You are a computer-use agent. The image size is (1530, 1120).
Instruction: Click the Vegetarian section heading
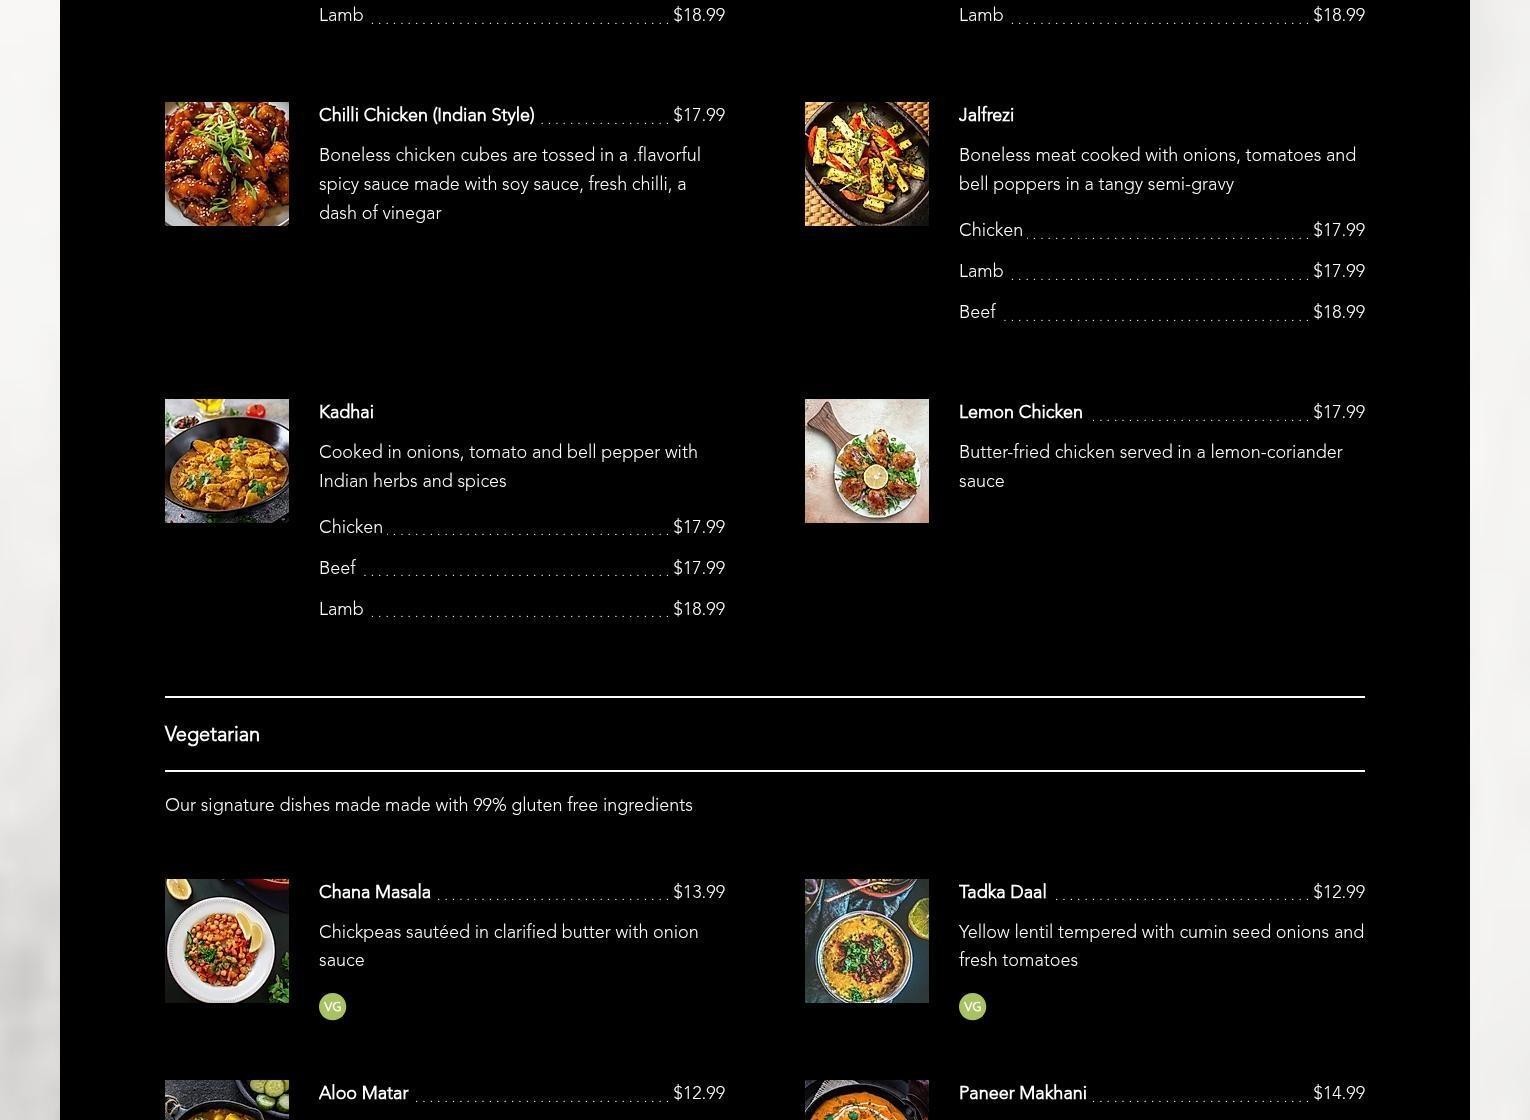(x=212, y=734)
